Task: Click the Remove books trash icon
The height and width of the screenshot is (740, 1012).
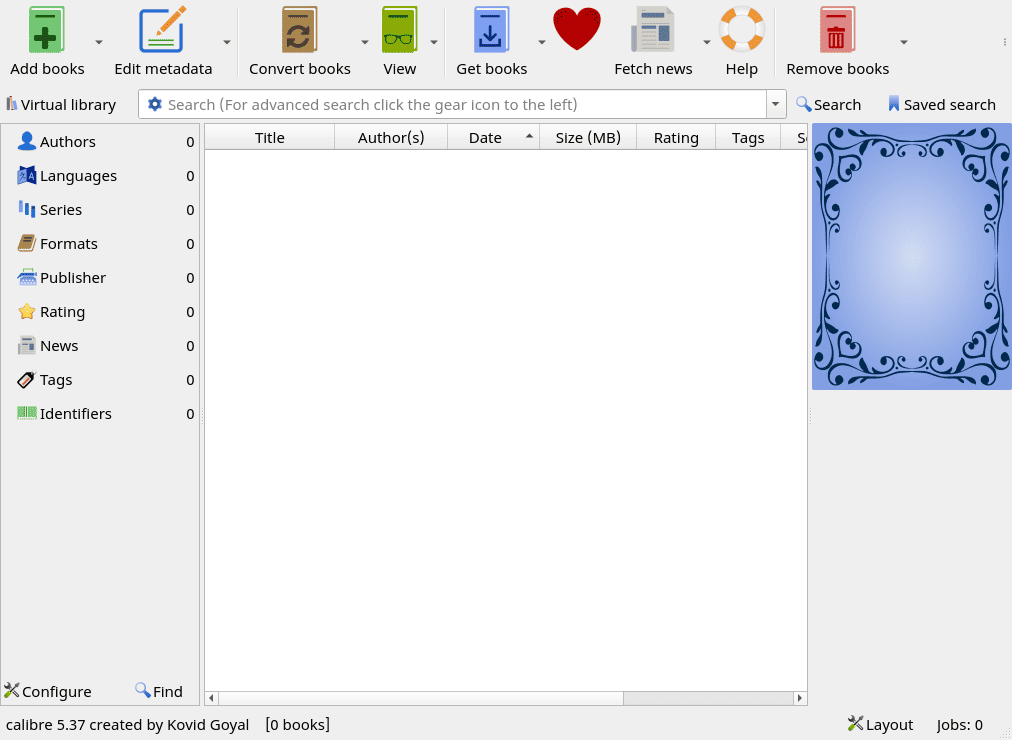Action: pos(837,30)
